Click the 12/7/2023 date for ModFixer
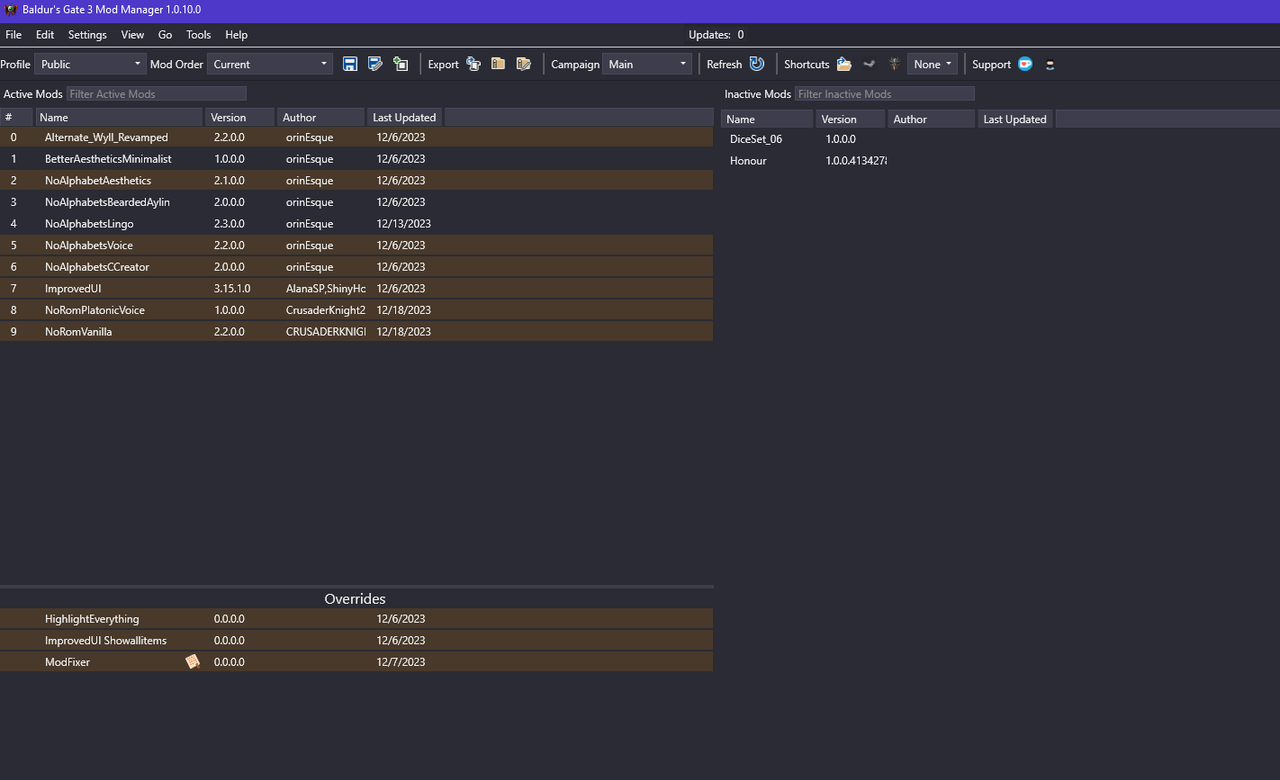The width and height of the screenshot is (1280, 780). pos(401,662)
